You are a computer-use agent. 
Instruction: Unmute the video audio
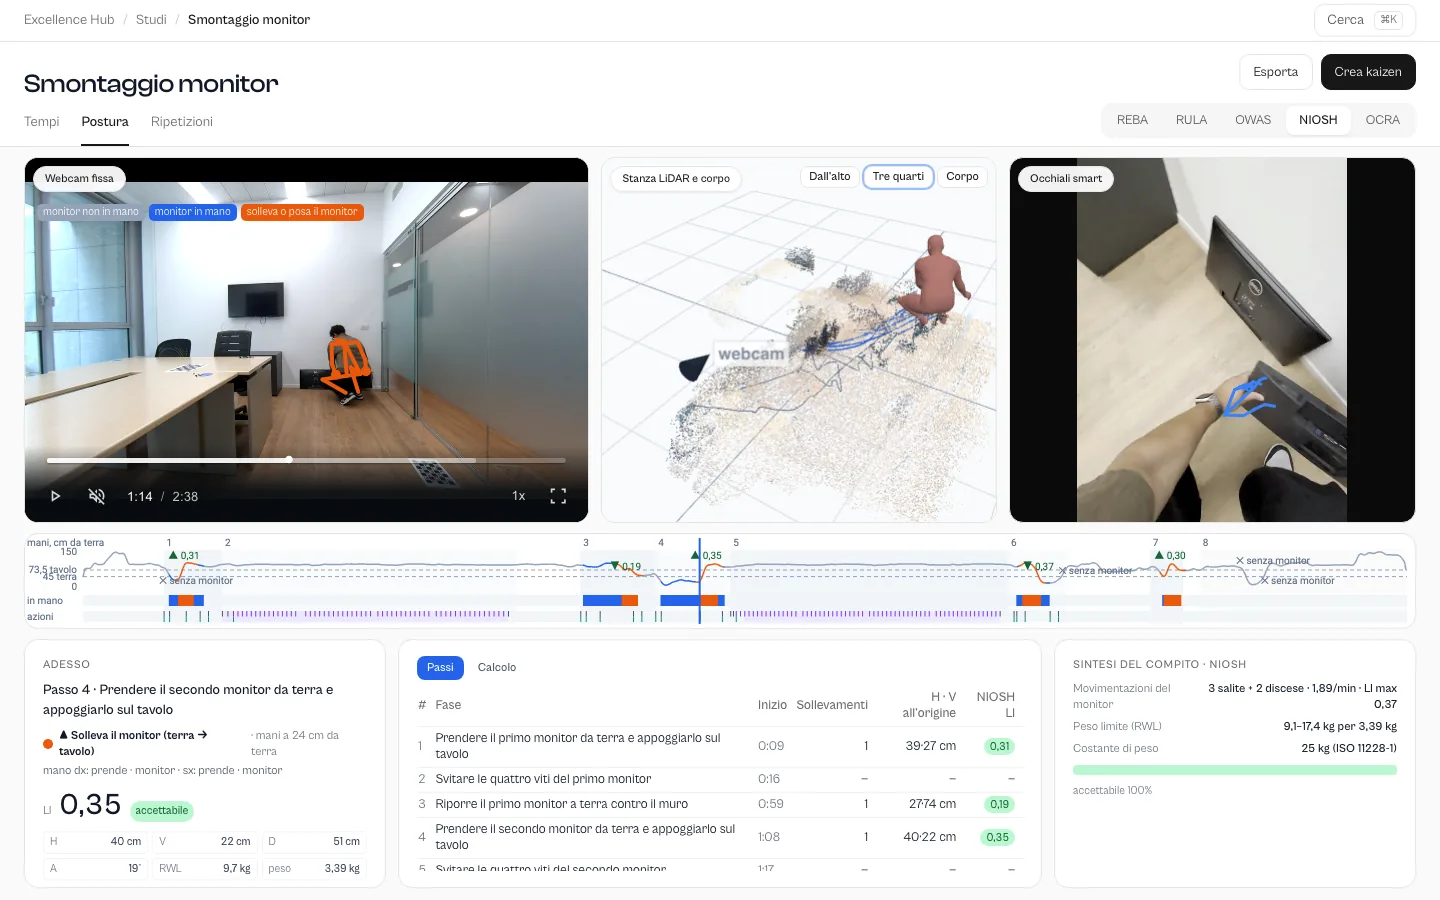tap(97, 496)
